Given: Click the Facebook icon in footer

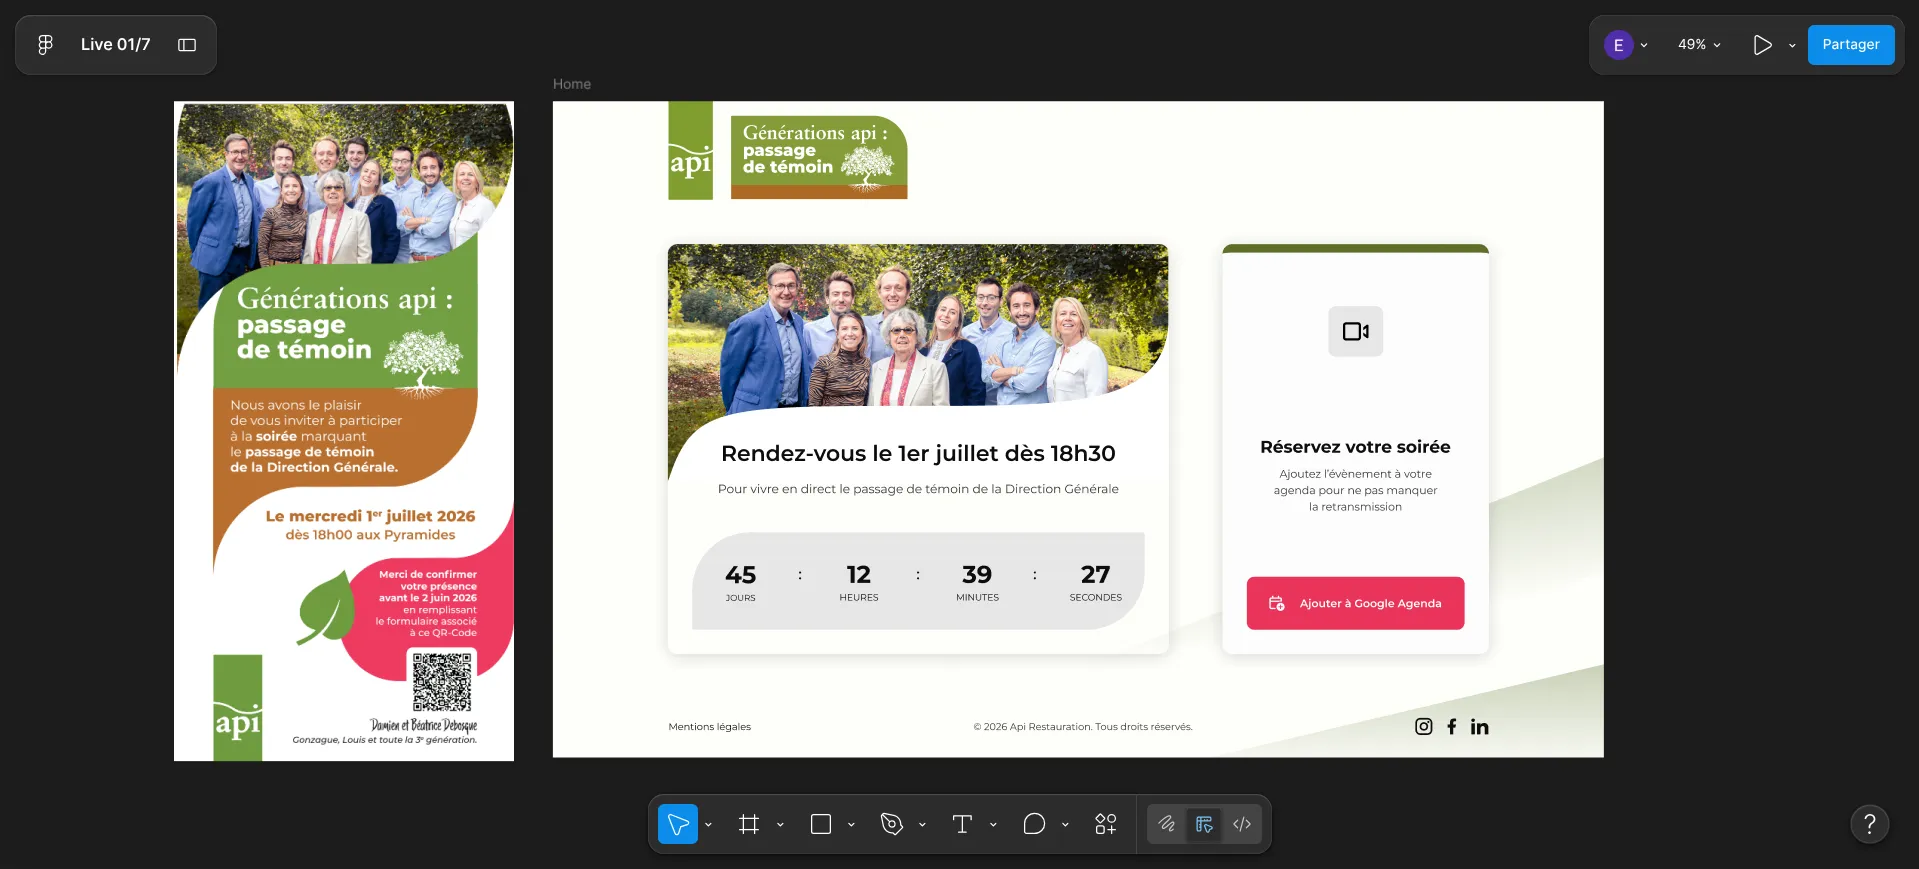Looking at the screenshot, I should pyautogui.click(x=1451, y=727).
